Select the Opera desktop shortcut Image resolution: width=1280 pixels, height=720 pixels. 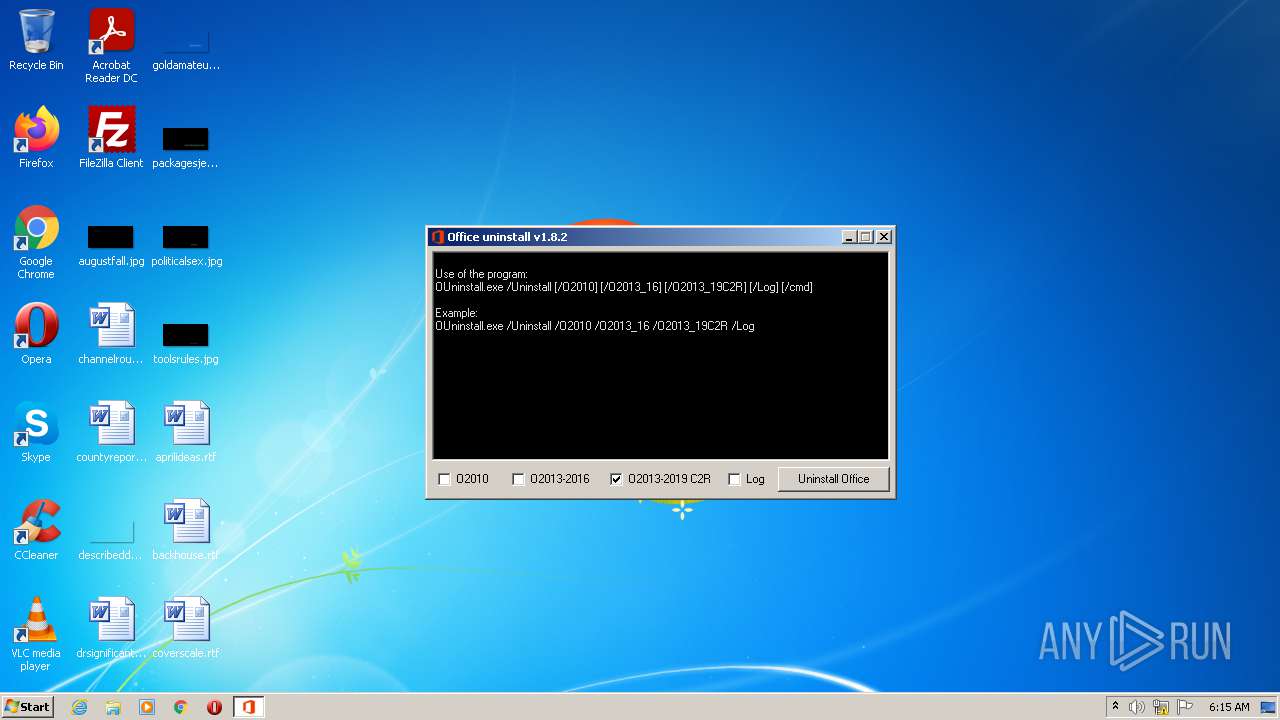36,334
